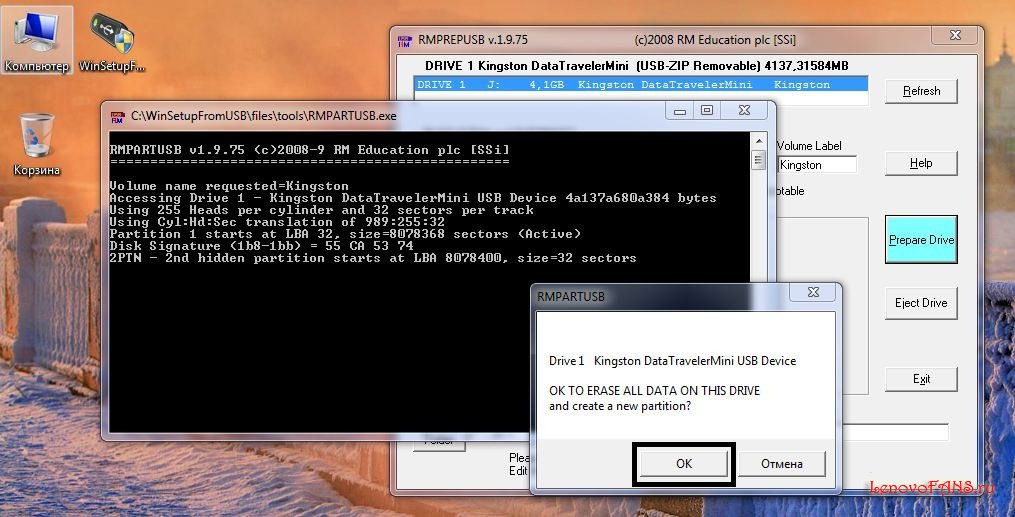The image size is (1015, 517).
Task: Click the Volume Label text field
Action: coord(816,165)
